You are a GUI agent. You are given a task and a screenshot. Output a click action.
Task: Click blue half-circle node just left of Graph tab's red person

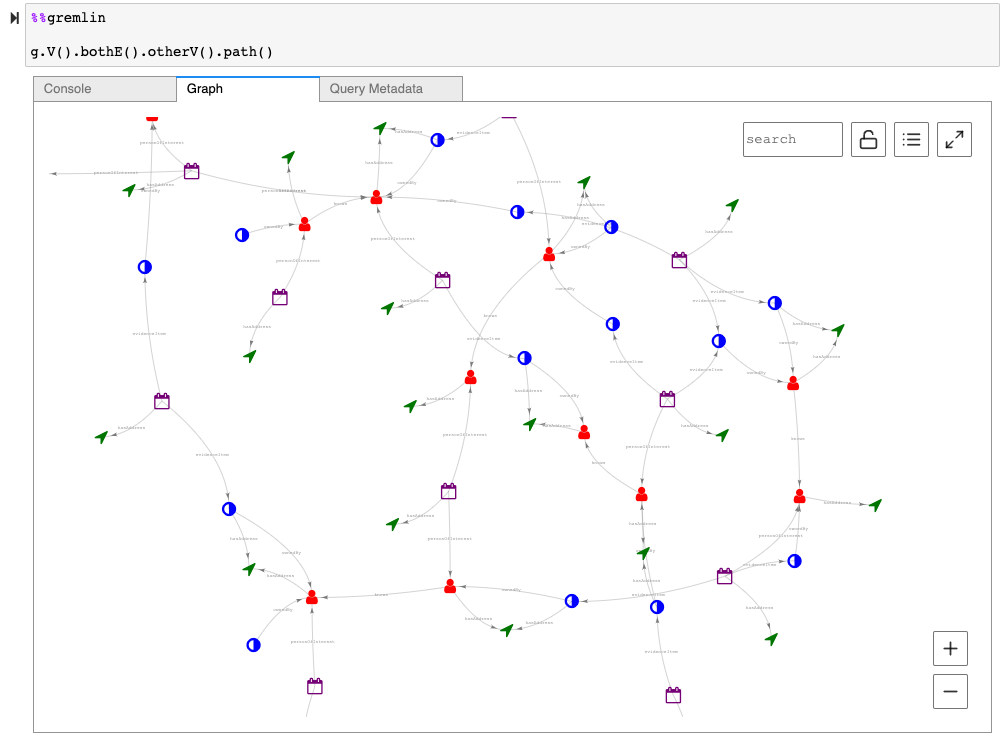point(242,235)
